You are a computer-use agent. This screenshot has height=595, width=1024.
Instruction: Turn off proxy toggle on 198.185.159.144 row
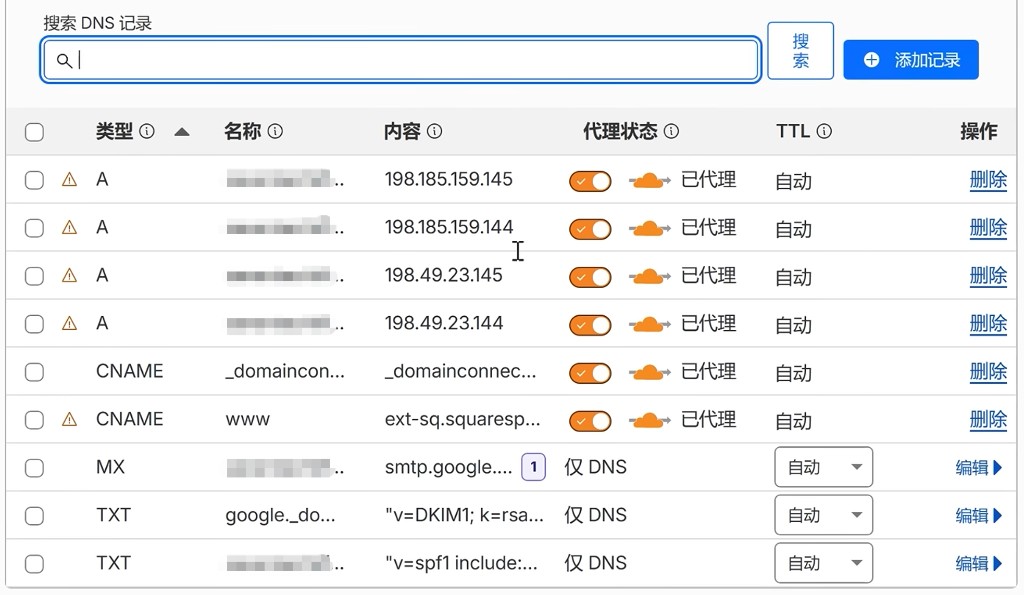tap(590, 229)
